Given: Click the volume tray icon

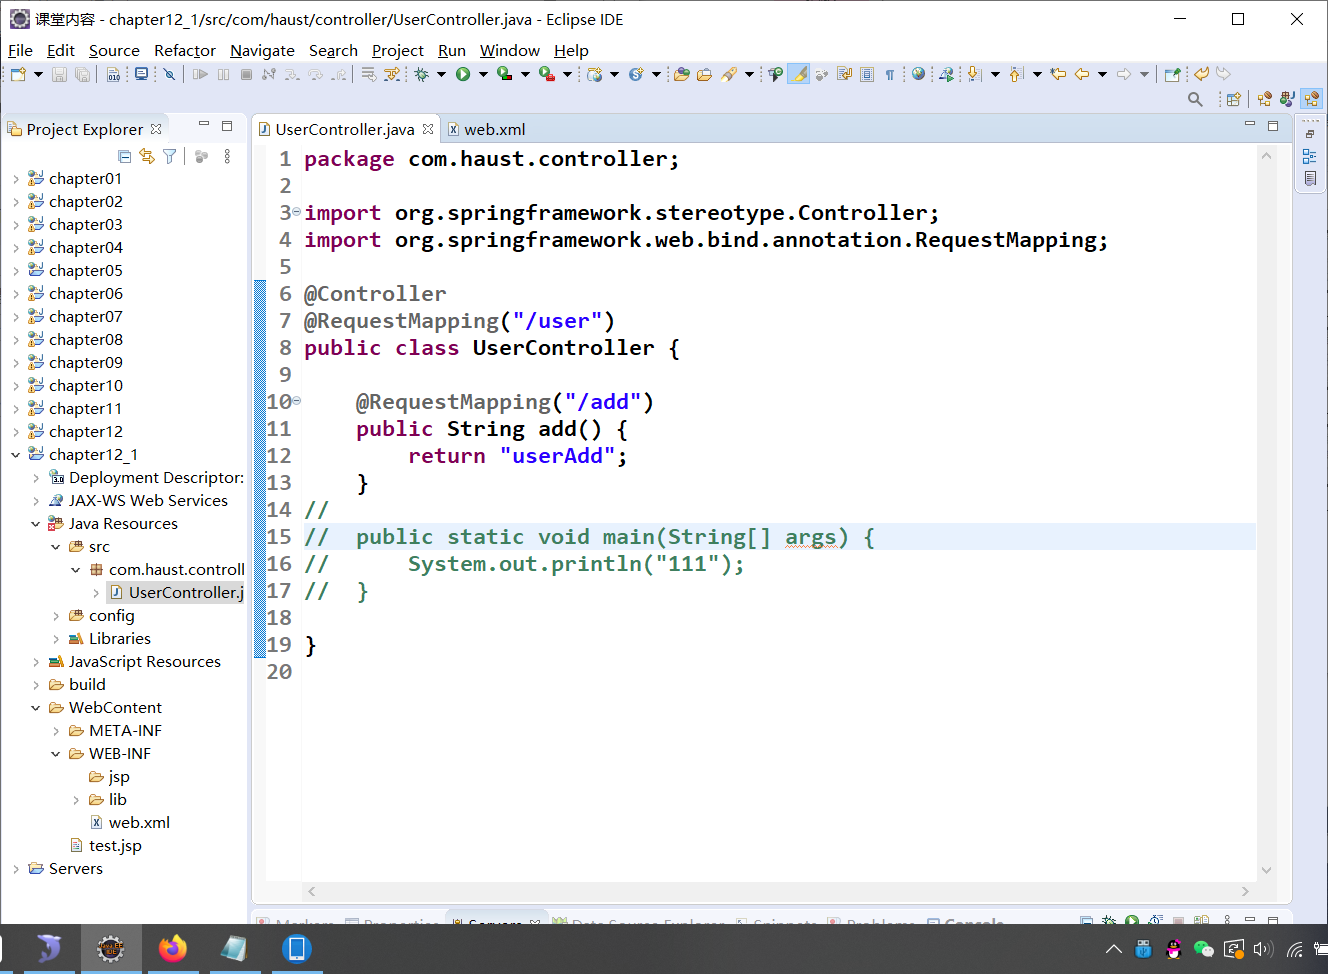Looking at the screenshot, I should (1263, 949).
